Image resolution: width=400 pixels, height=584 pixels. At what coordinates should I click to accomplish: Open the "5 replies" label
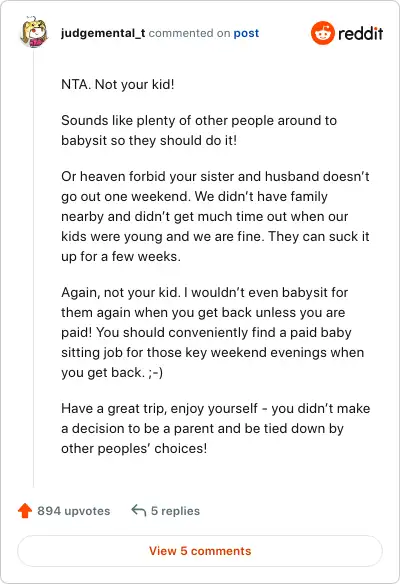click(x=175, y=511)
